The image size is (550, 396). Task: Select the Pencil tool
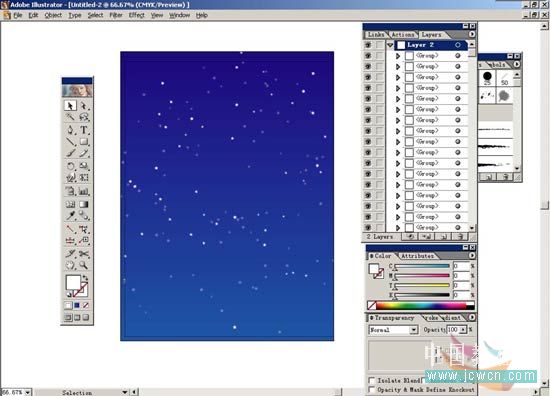[84, 153]
